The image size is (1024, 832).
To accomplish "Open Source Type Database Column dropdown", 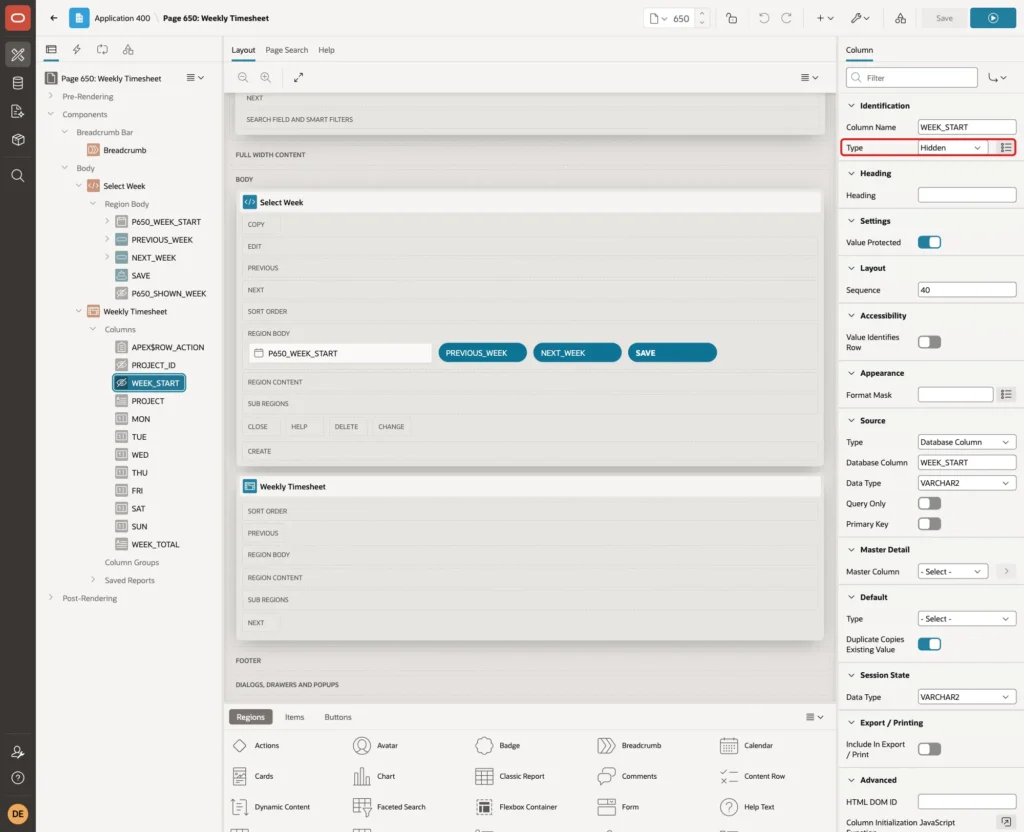I will pos(967,442).
